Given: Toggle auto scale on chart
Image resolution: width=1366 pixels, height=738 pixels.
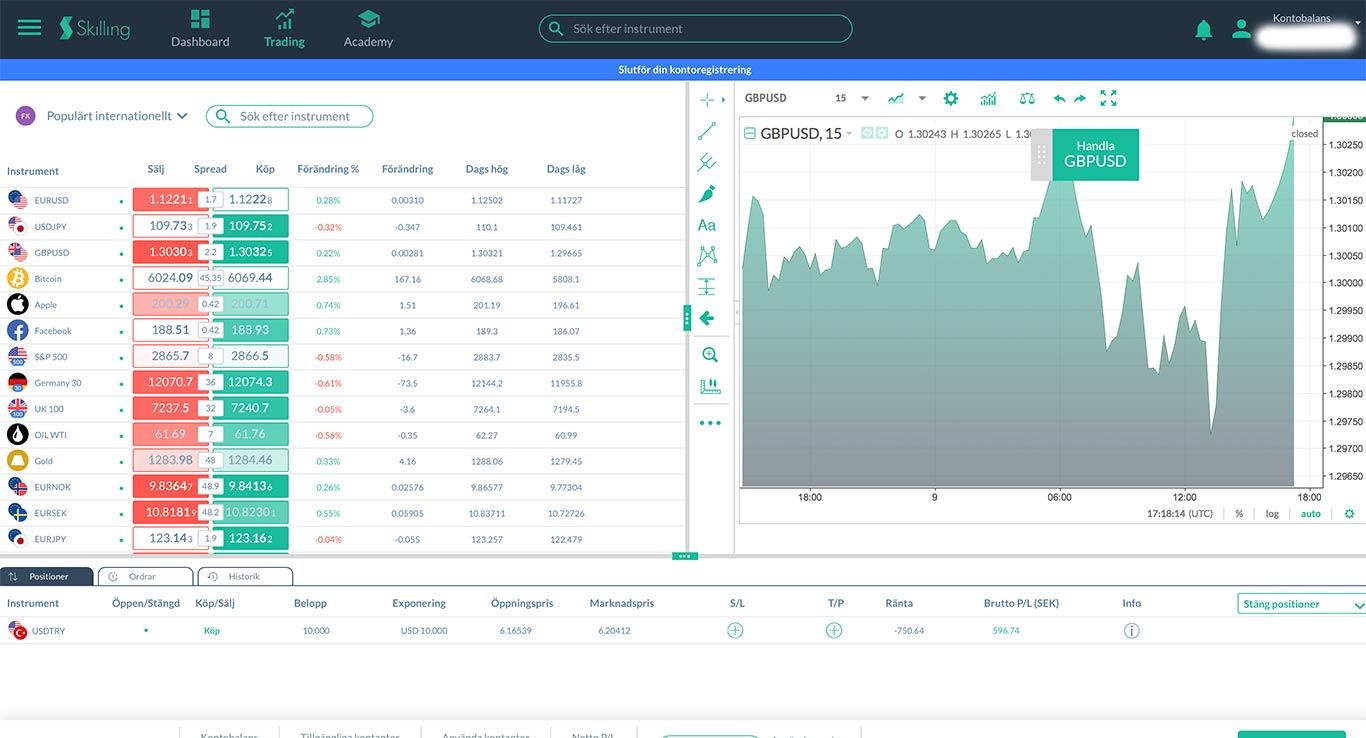Looking at the screenshot, I should [x=1311, y=513].
